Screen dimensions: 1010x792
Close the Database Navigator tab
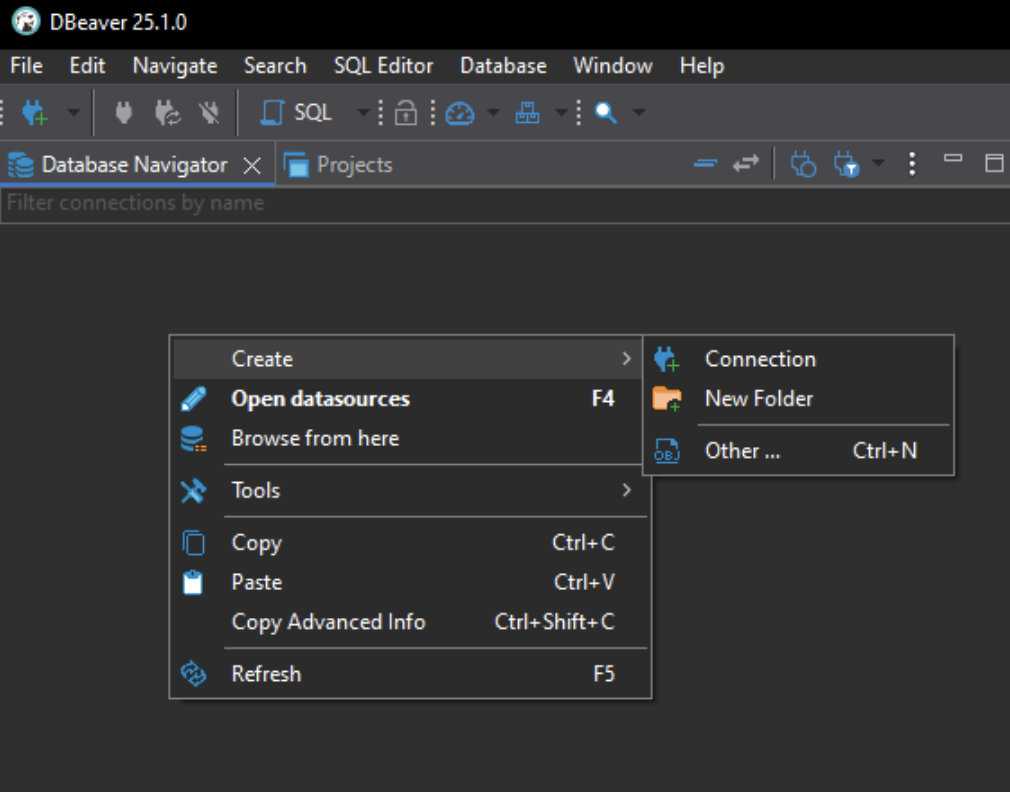(x=252, y=165)
